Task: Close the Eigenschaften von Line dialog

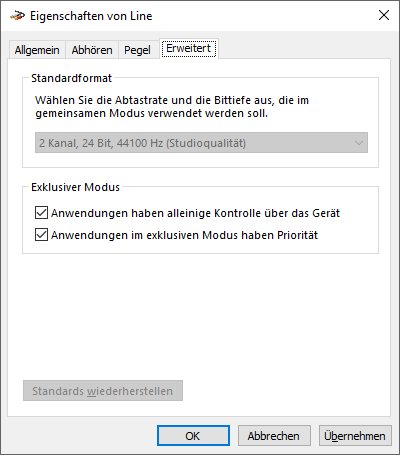Action: pos(384,15)
